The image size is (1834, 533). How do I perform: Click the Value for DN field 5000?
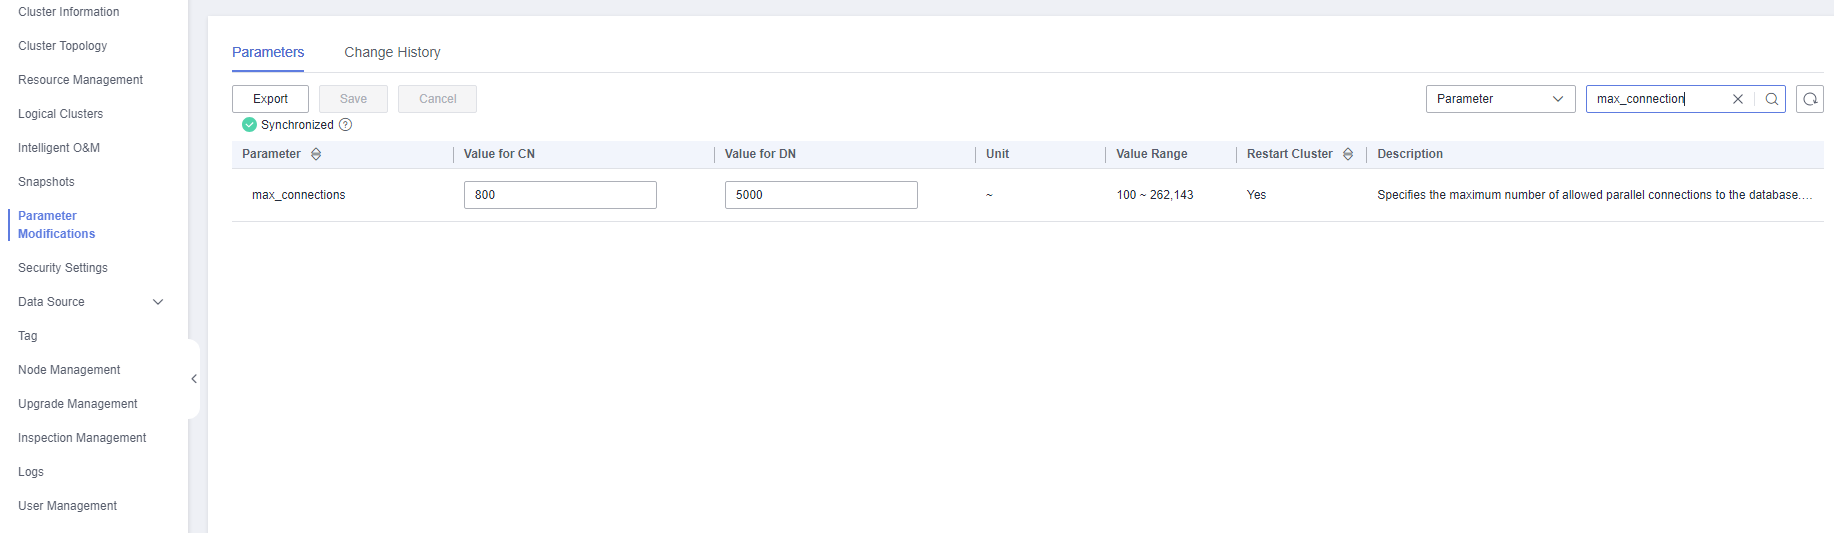point(821,195)
